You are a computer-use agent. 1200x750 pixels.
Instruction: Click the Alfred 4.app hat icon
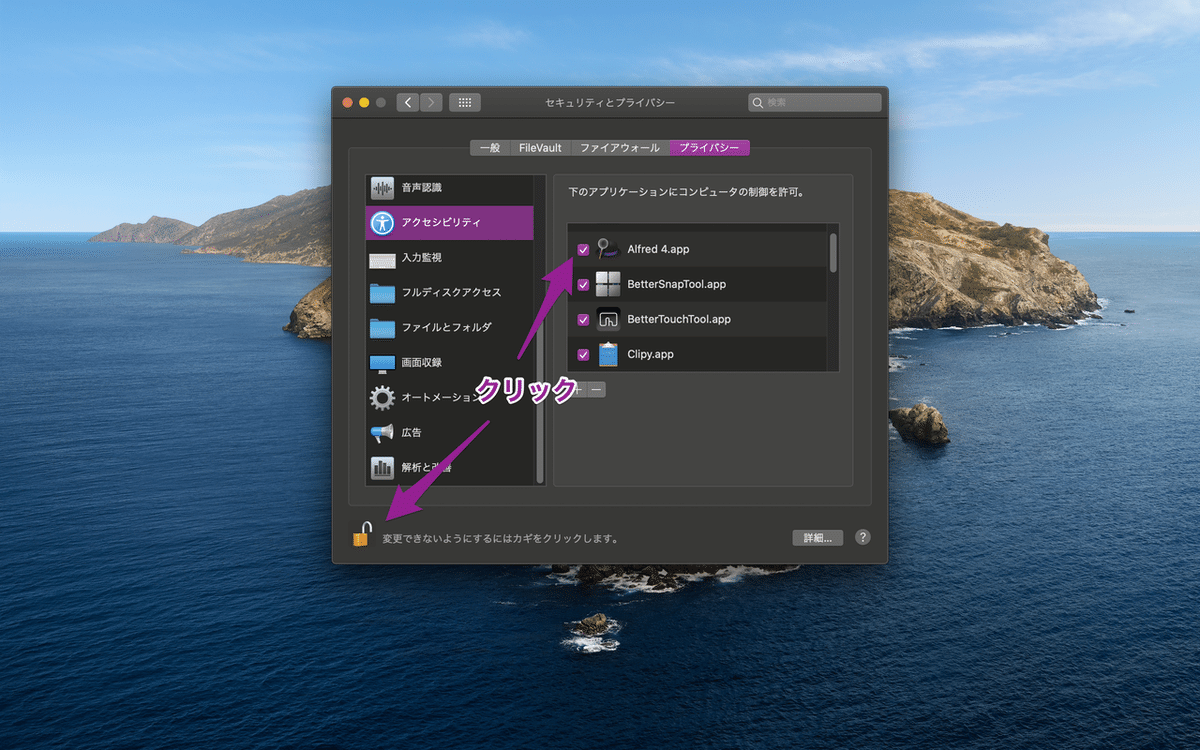pos(608,249)
